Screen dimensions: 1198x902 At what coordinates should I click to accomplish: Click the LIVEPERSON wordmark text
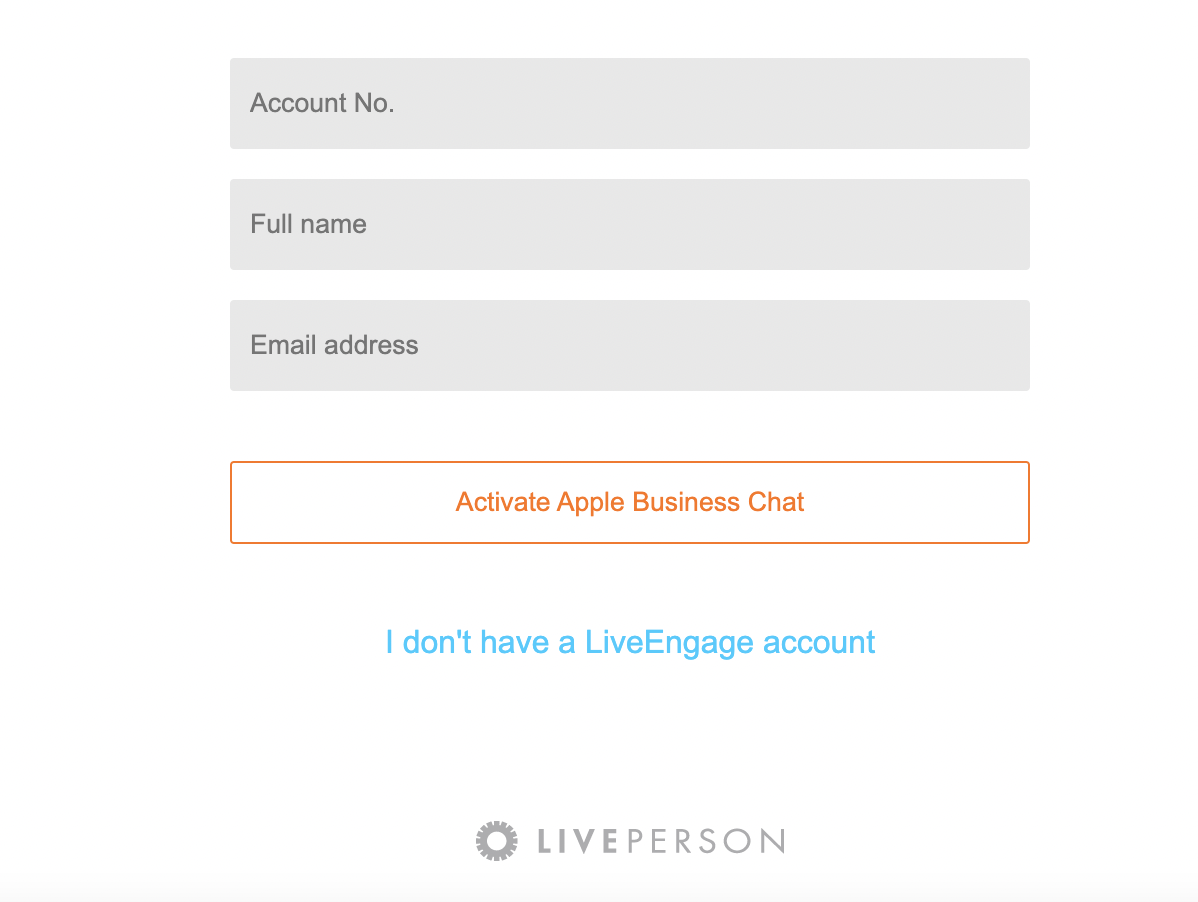661,841
